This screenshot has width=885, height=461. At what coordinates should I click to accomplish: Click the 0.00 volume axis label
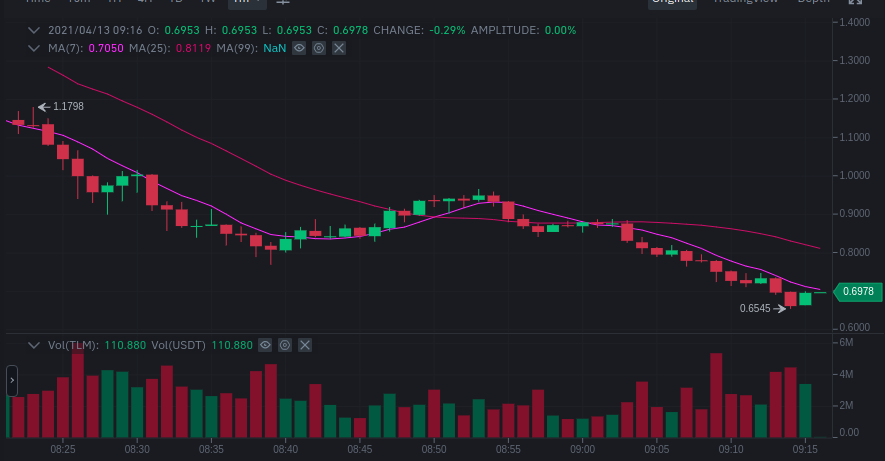(x=849, y=433)
